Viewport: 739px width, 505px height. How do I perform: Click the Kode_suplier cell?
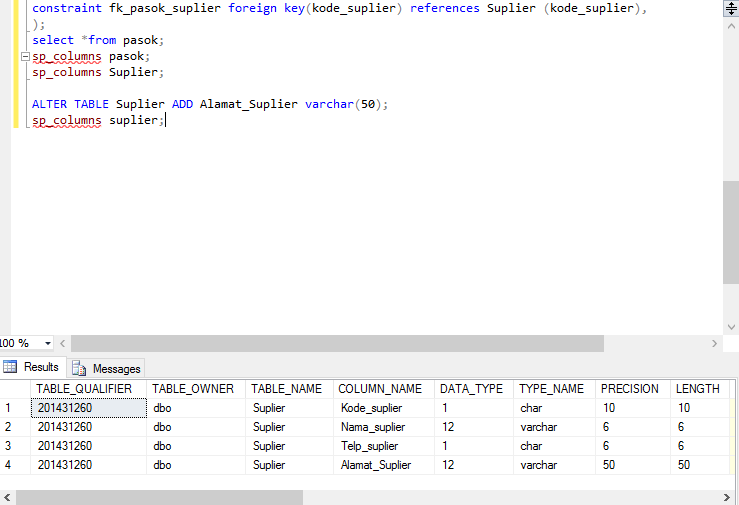pos(384,408)
